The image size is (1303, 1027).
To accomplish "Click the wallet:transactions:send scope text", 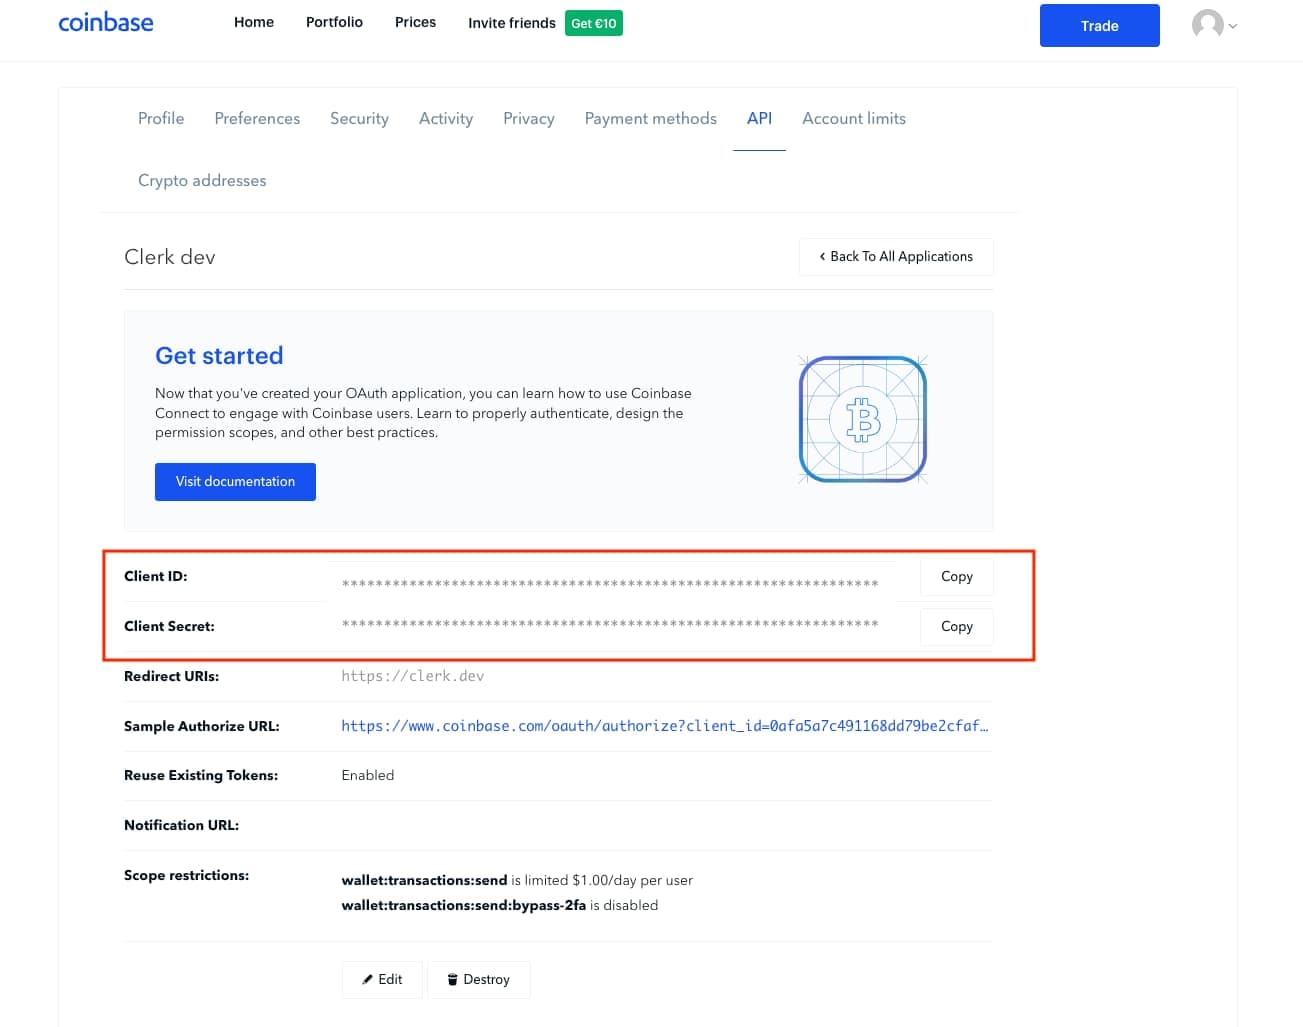I will (424, 880).
